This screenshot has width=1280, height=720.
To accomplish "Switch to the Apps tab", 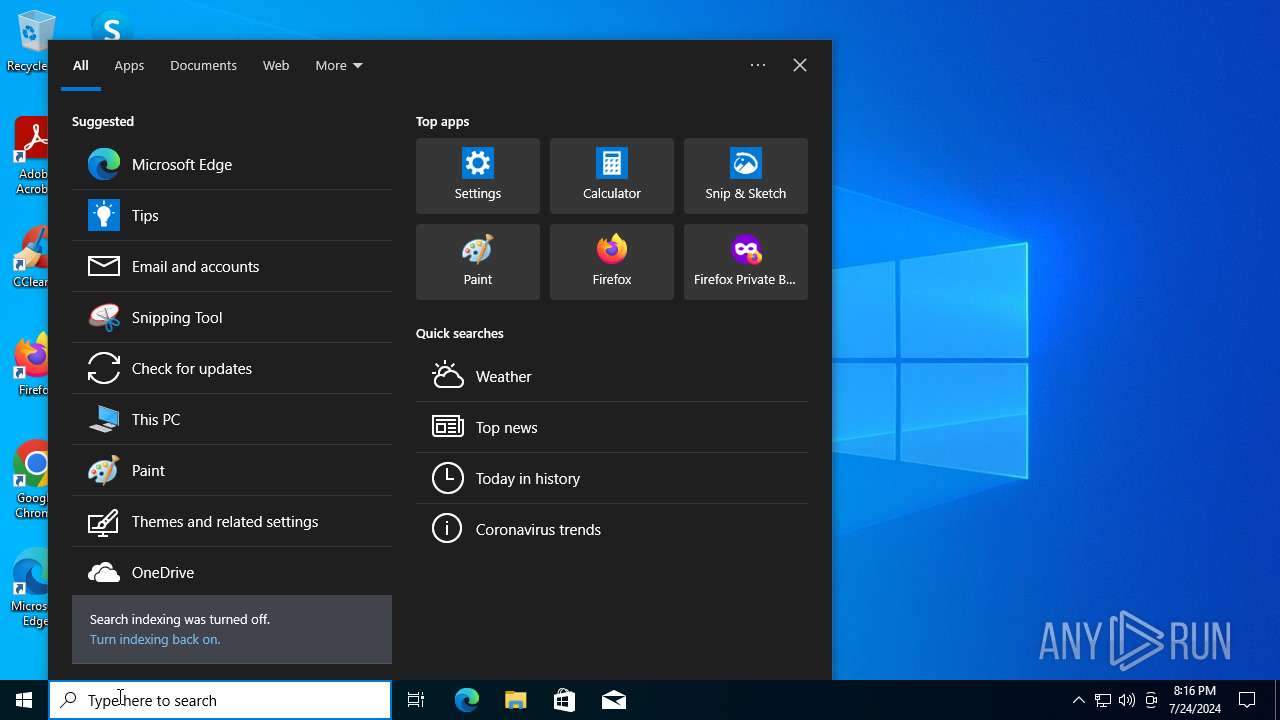I will (129, 65).
